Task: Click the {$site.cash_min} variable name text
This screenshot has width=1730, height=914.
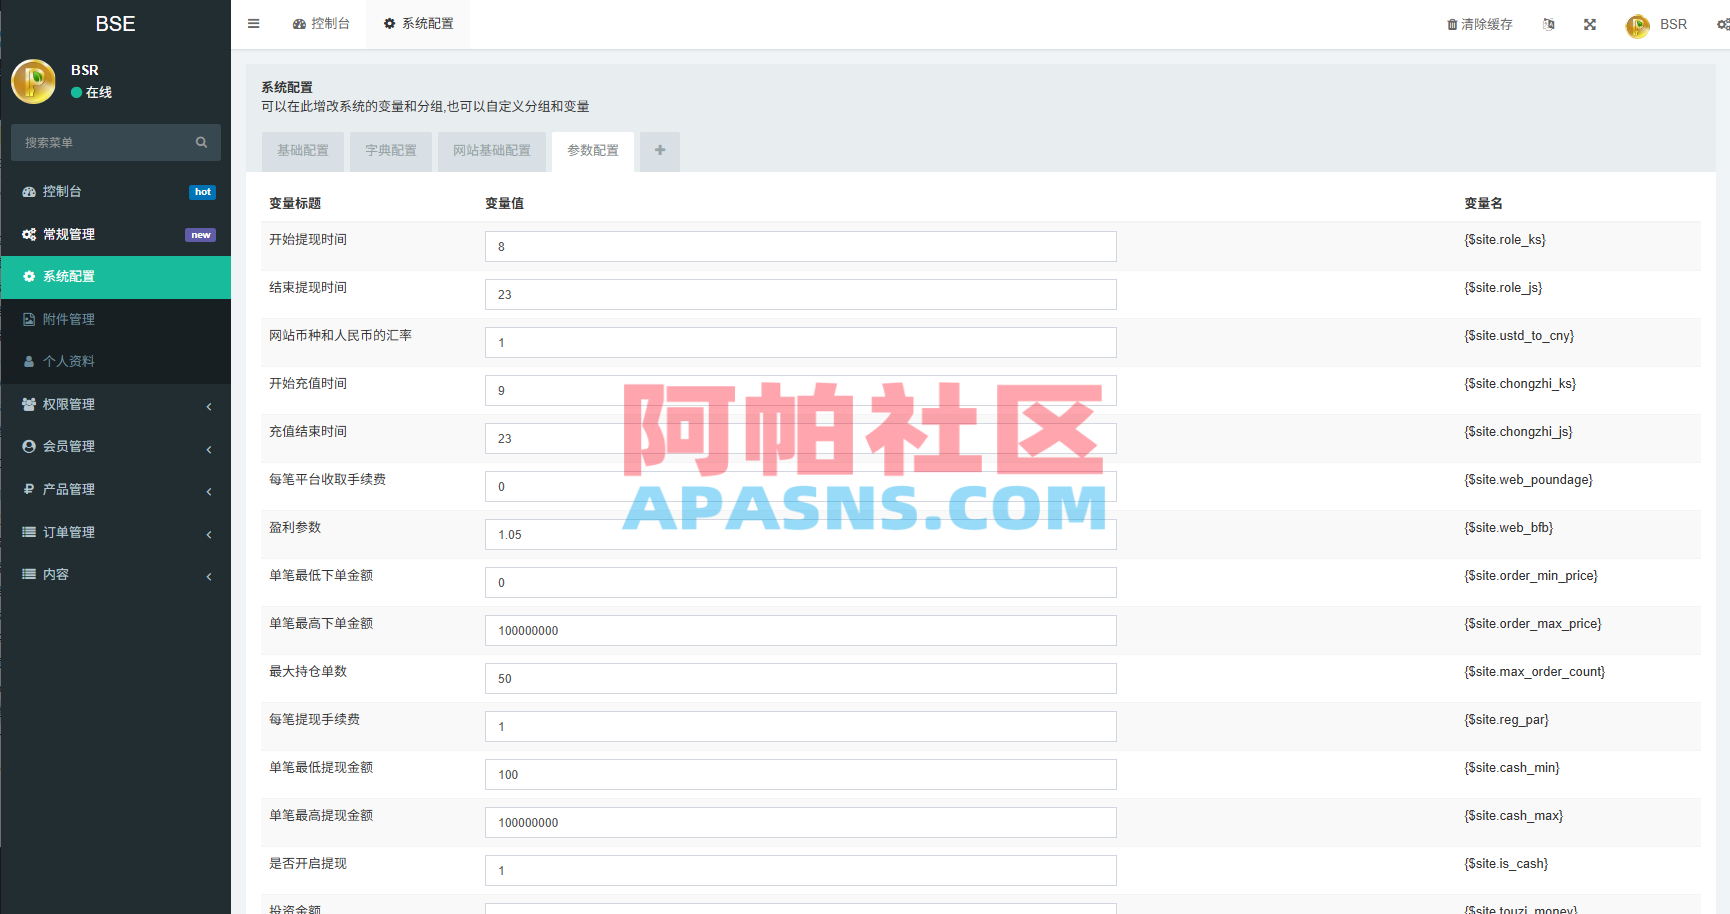Action: tap(1512, 768)
